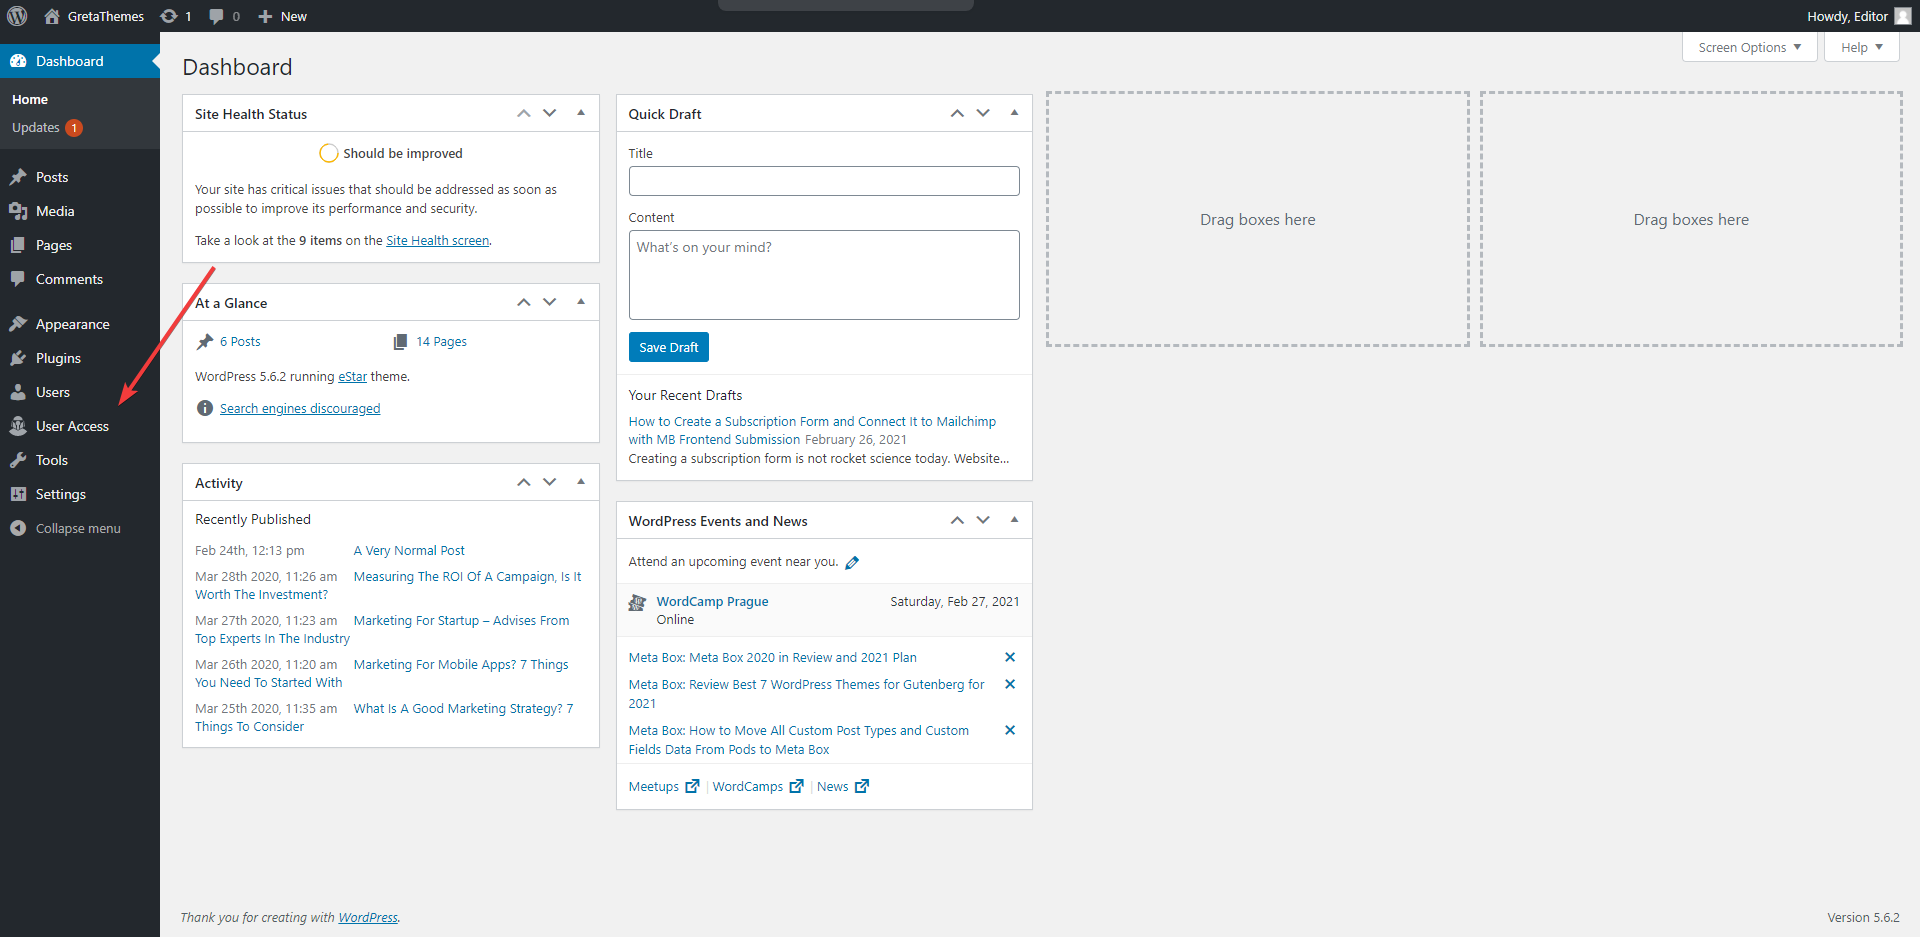Open the WordCamp Prague event link
The width and height of the screenshot is (1920, 937).
[712, 602]
